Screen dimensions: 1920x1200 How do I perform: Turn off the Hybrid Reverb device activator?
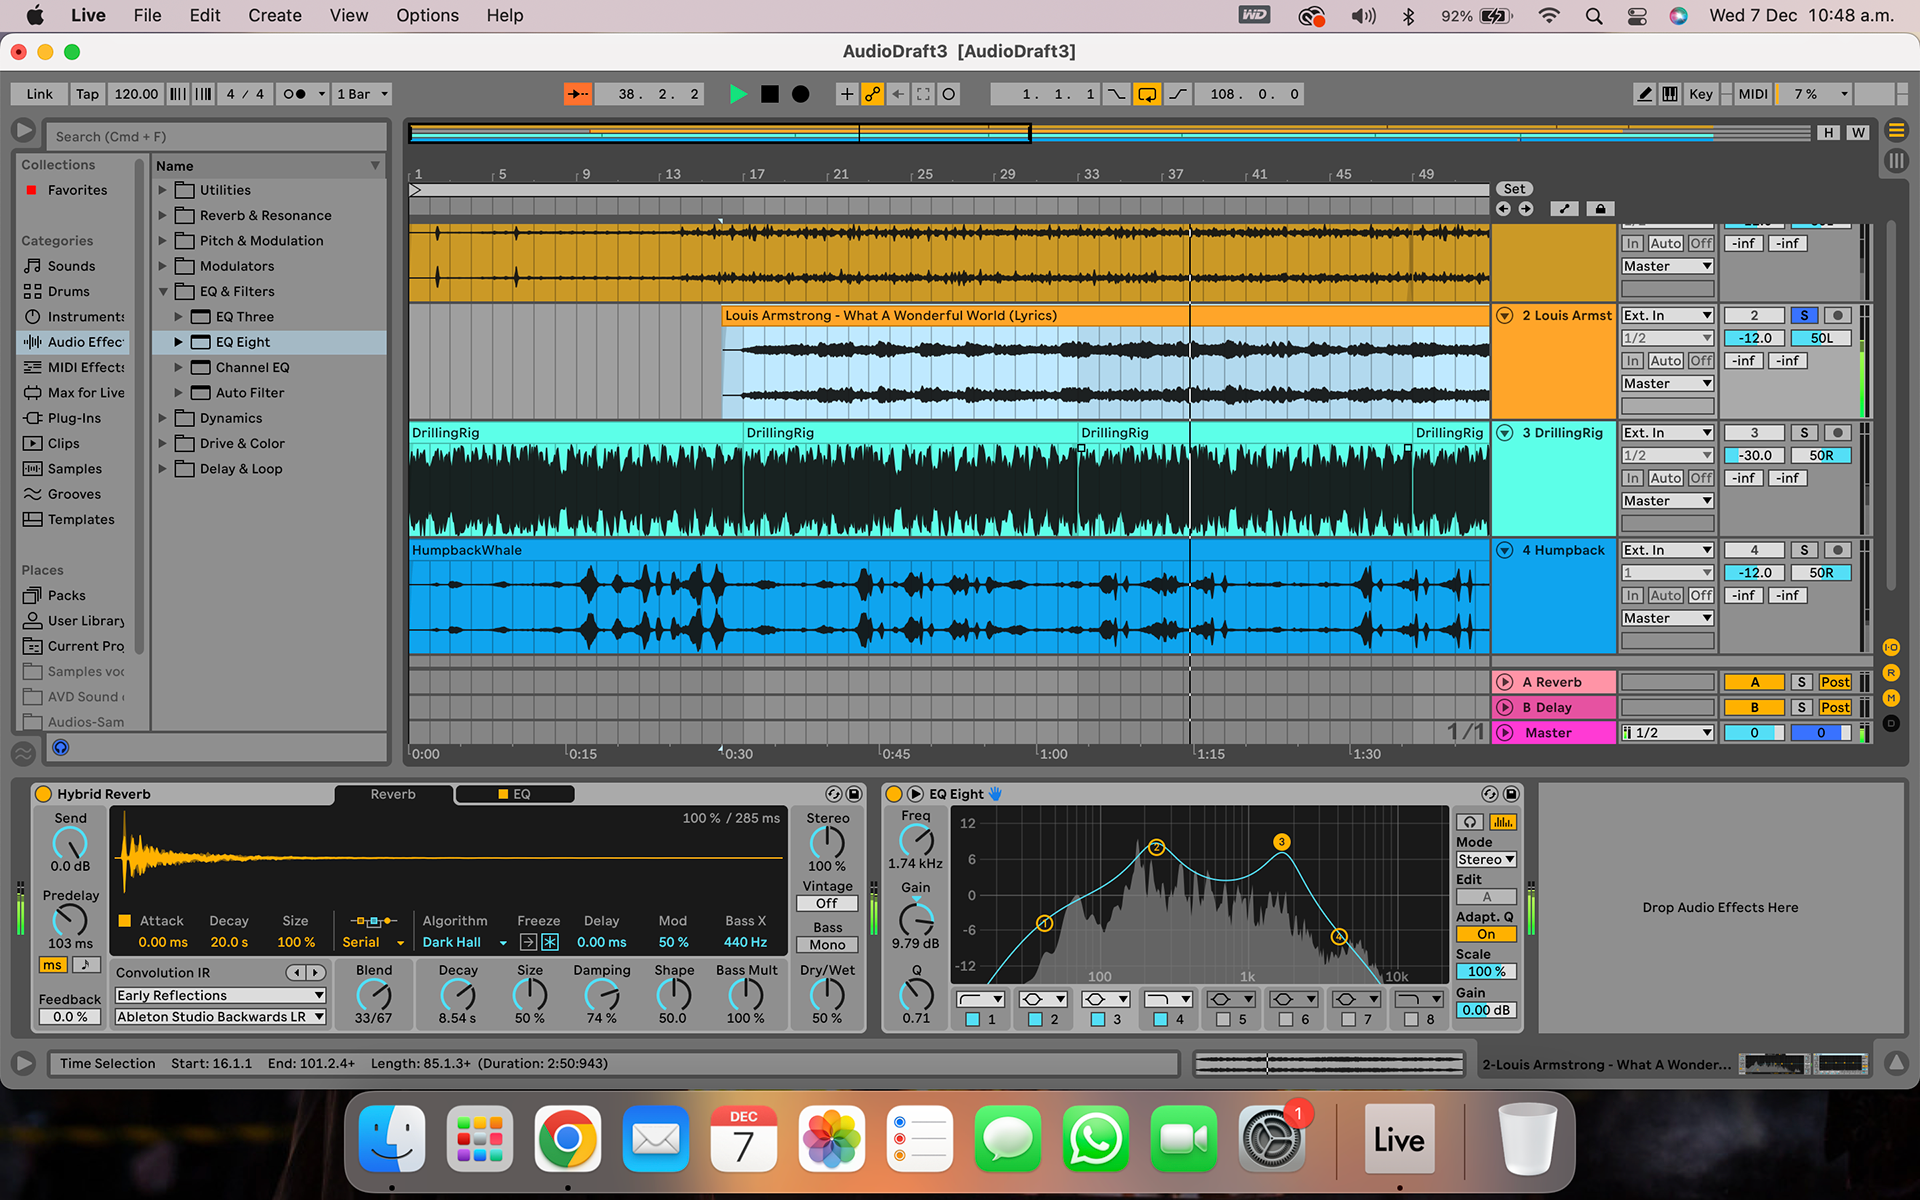coord(43,794)
